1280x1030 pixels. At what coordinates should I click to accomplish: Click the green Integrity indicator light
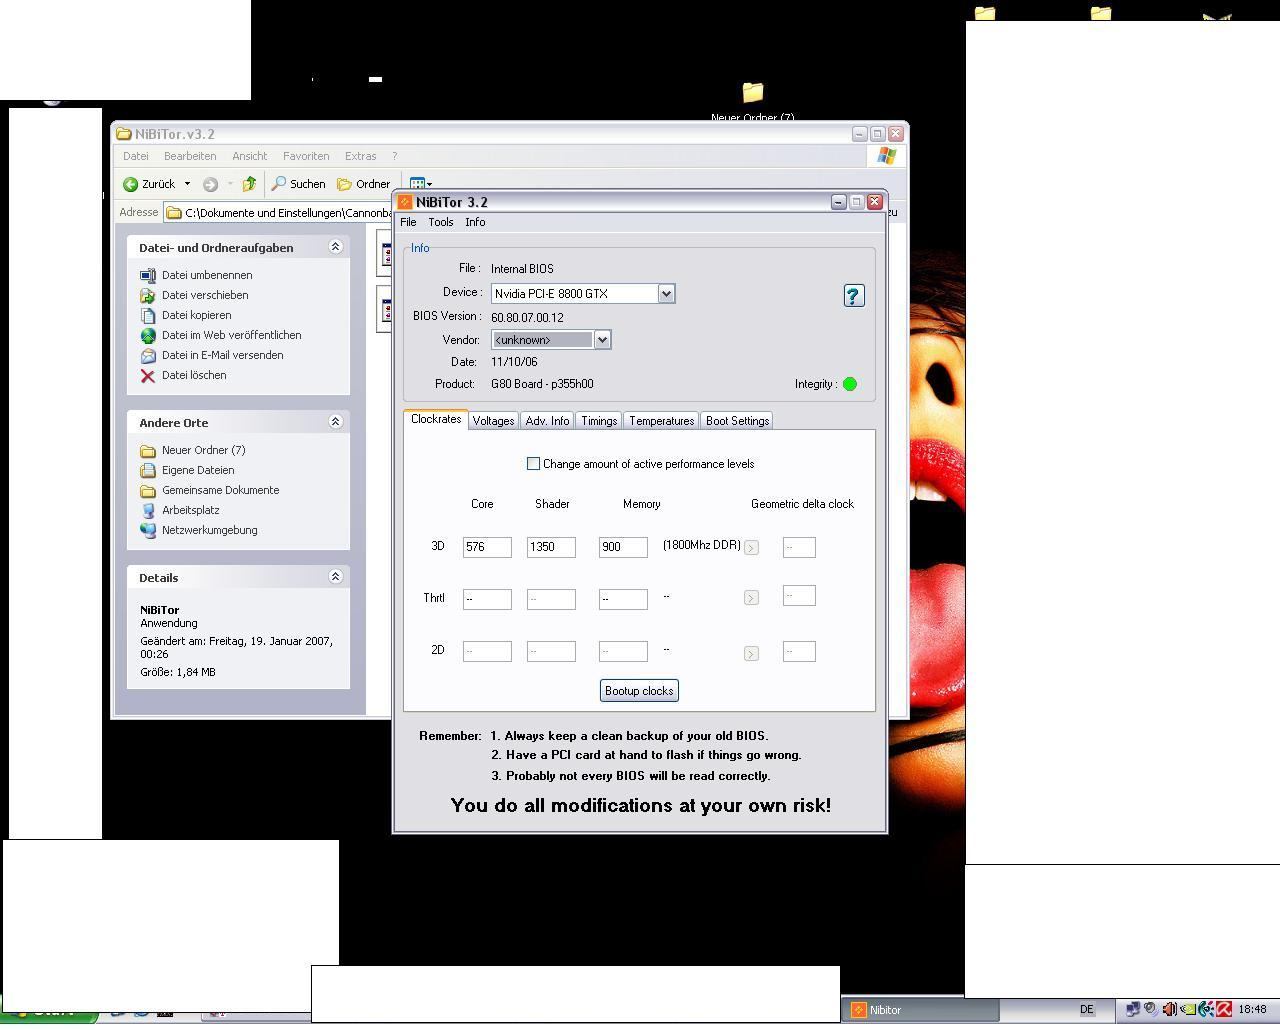point(850,384)
